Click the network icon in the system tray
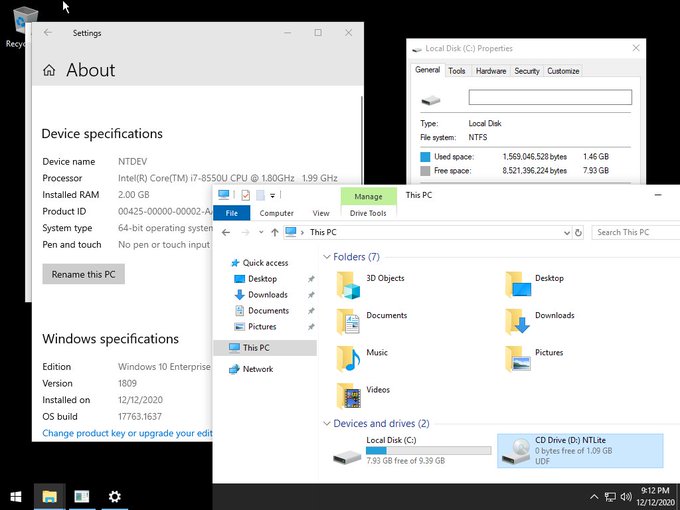The height and width of the screenshot is (510, 680). point(610,497)
